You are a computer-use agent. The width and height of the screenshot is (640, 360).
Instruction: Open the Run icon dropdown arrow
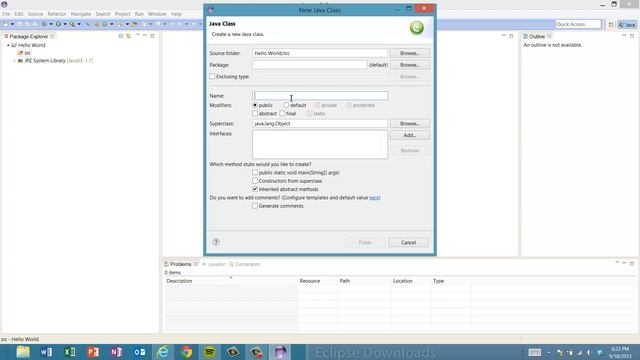tap(65, 24)
